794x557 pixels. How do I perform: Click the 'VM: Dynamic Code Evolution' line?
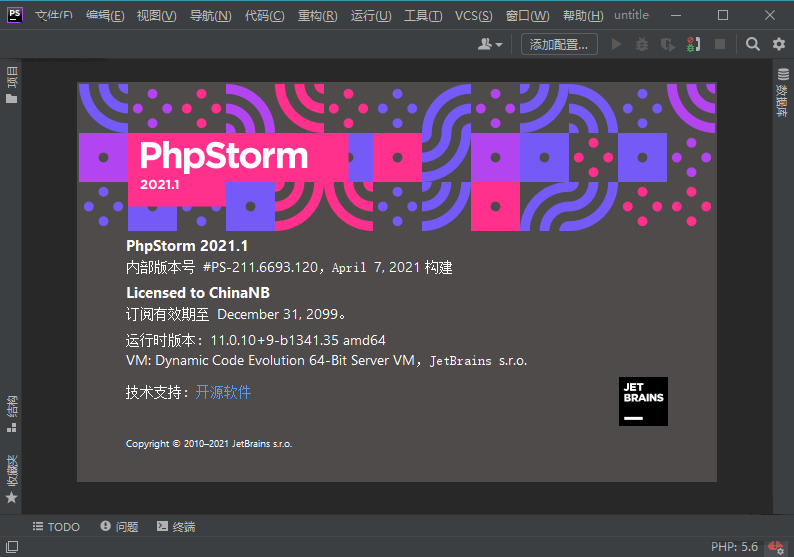(x=326, y=361)
